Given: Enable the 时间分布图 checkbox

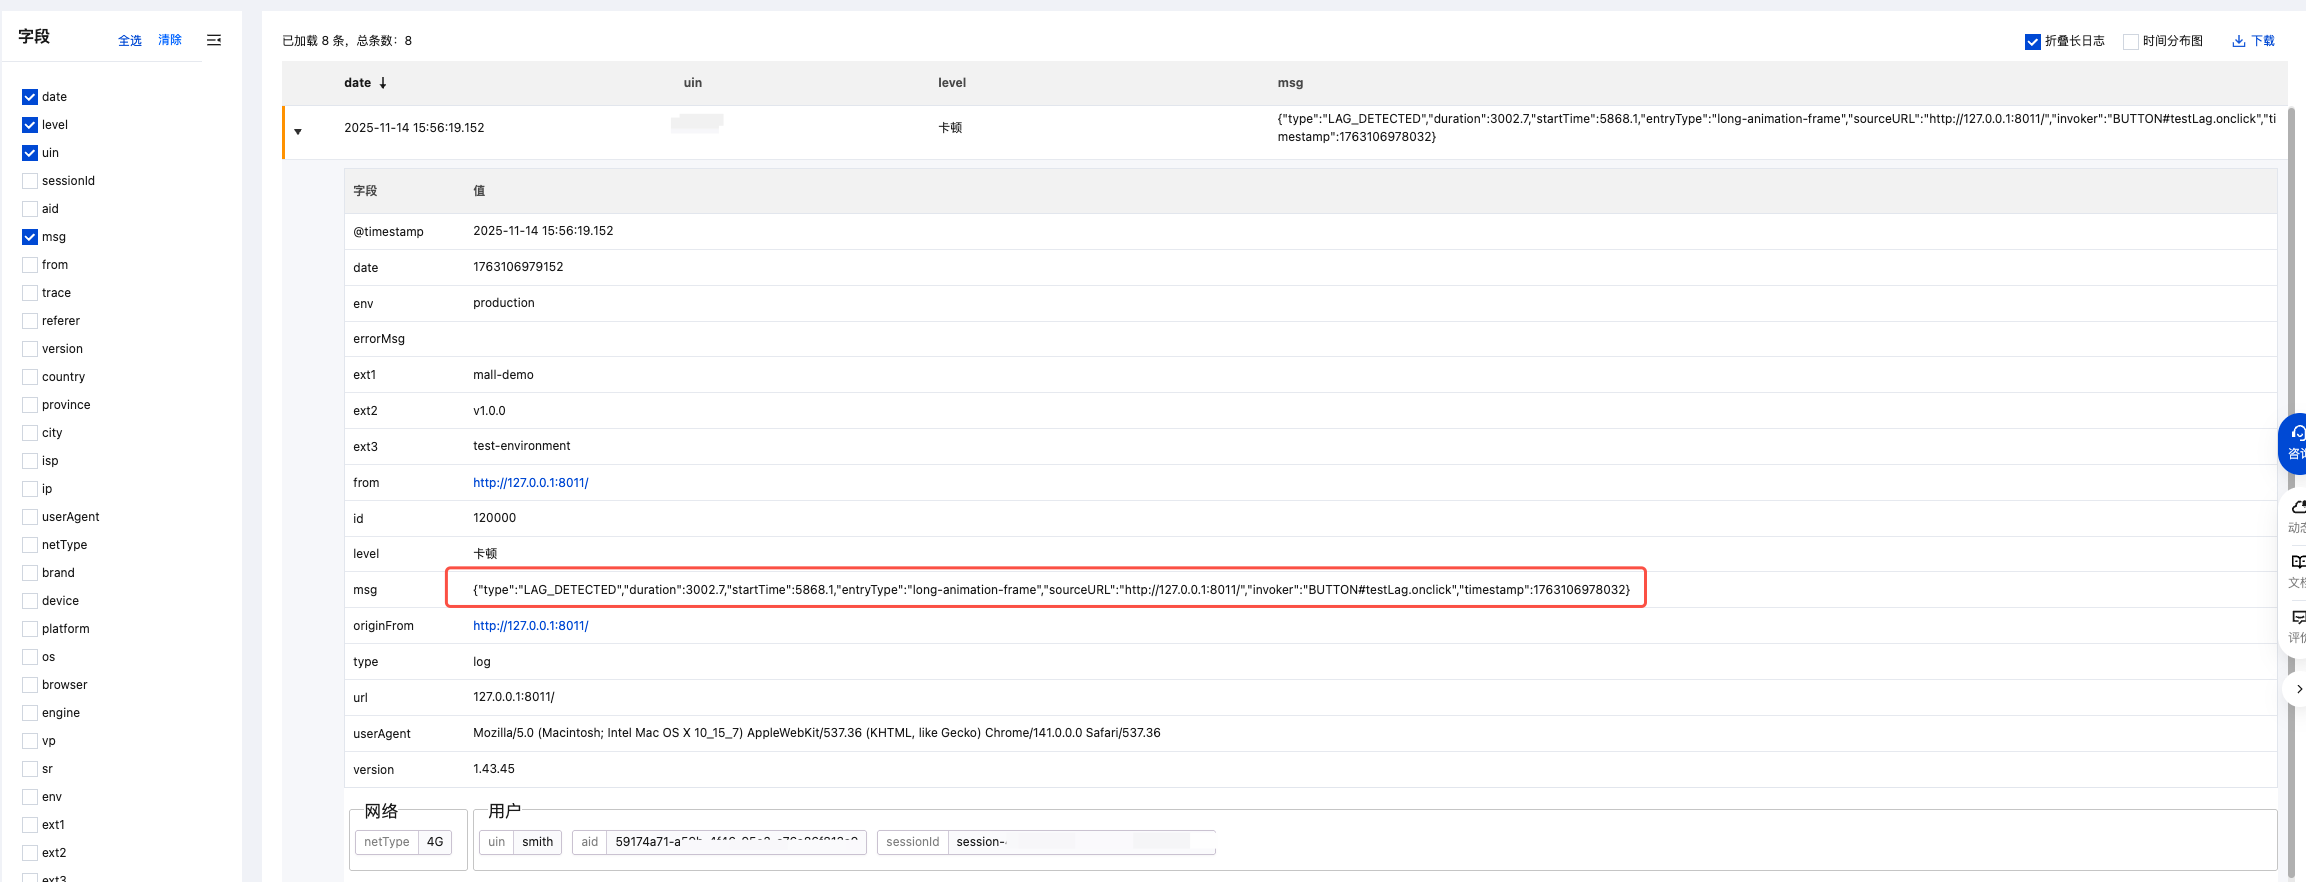Looking at the screenshot, I should [2130, 41].
